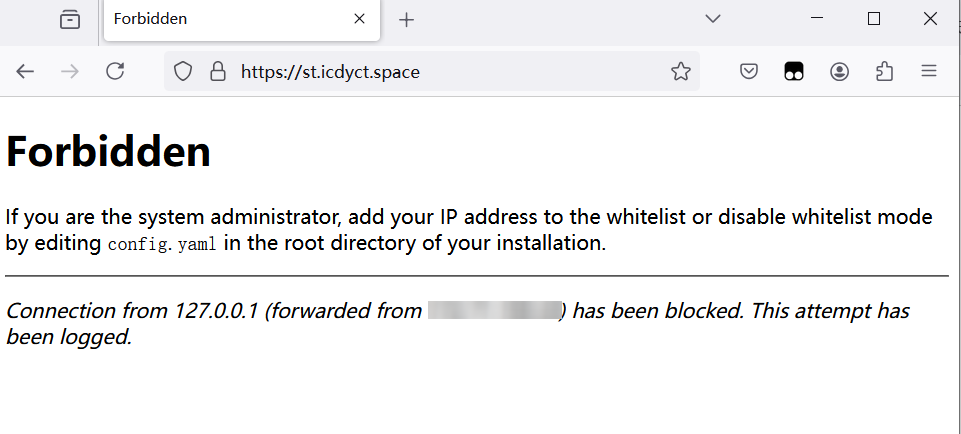The height and width of the screenshot is (434, 961).
Task: Minimize the browser window
Action: coord(817,19)
